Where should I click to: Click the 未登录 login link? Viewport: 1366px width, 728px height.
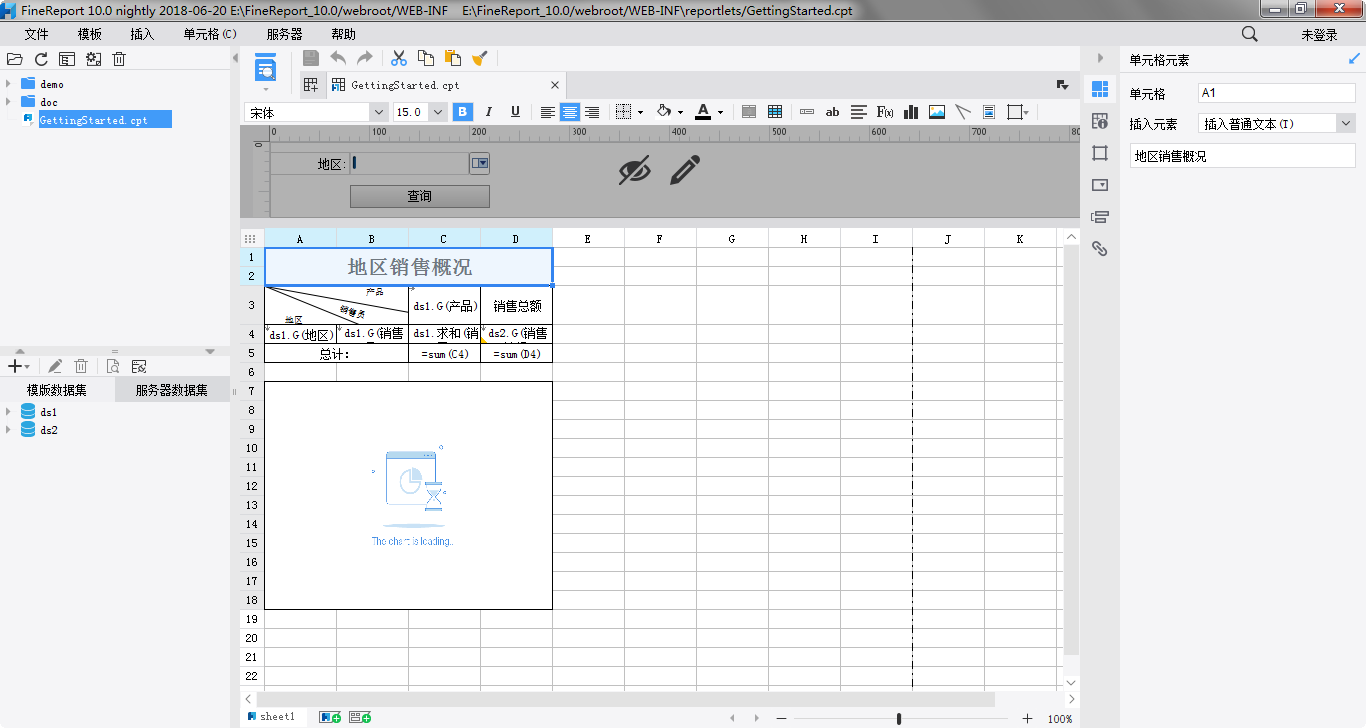click(1319, 34)
